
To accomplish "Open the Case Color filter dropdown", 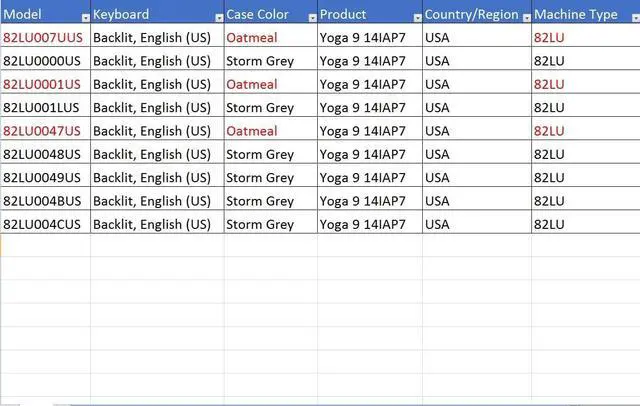I will point(312,18).
